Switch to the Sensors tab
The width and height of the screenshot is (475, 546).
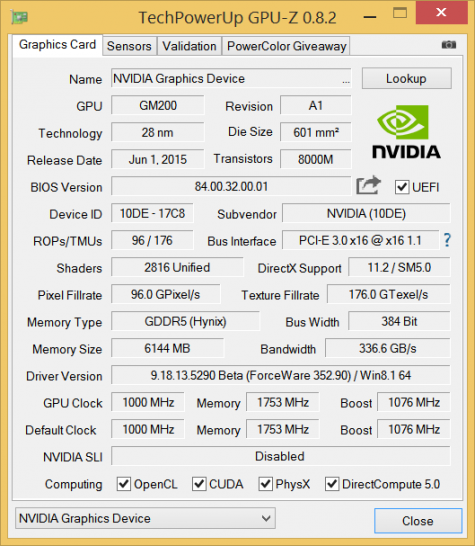(x=129, y=46)
